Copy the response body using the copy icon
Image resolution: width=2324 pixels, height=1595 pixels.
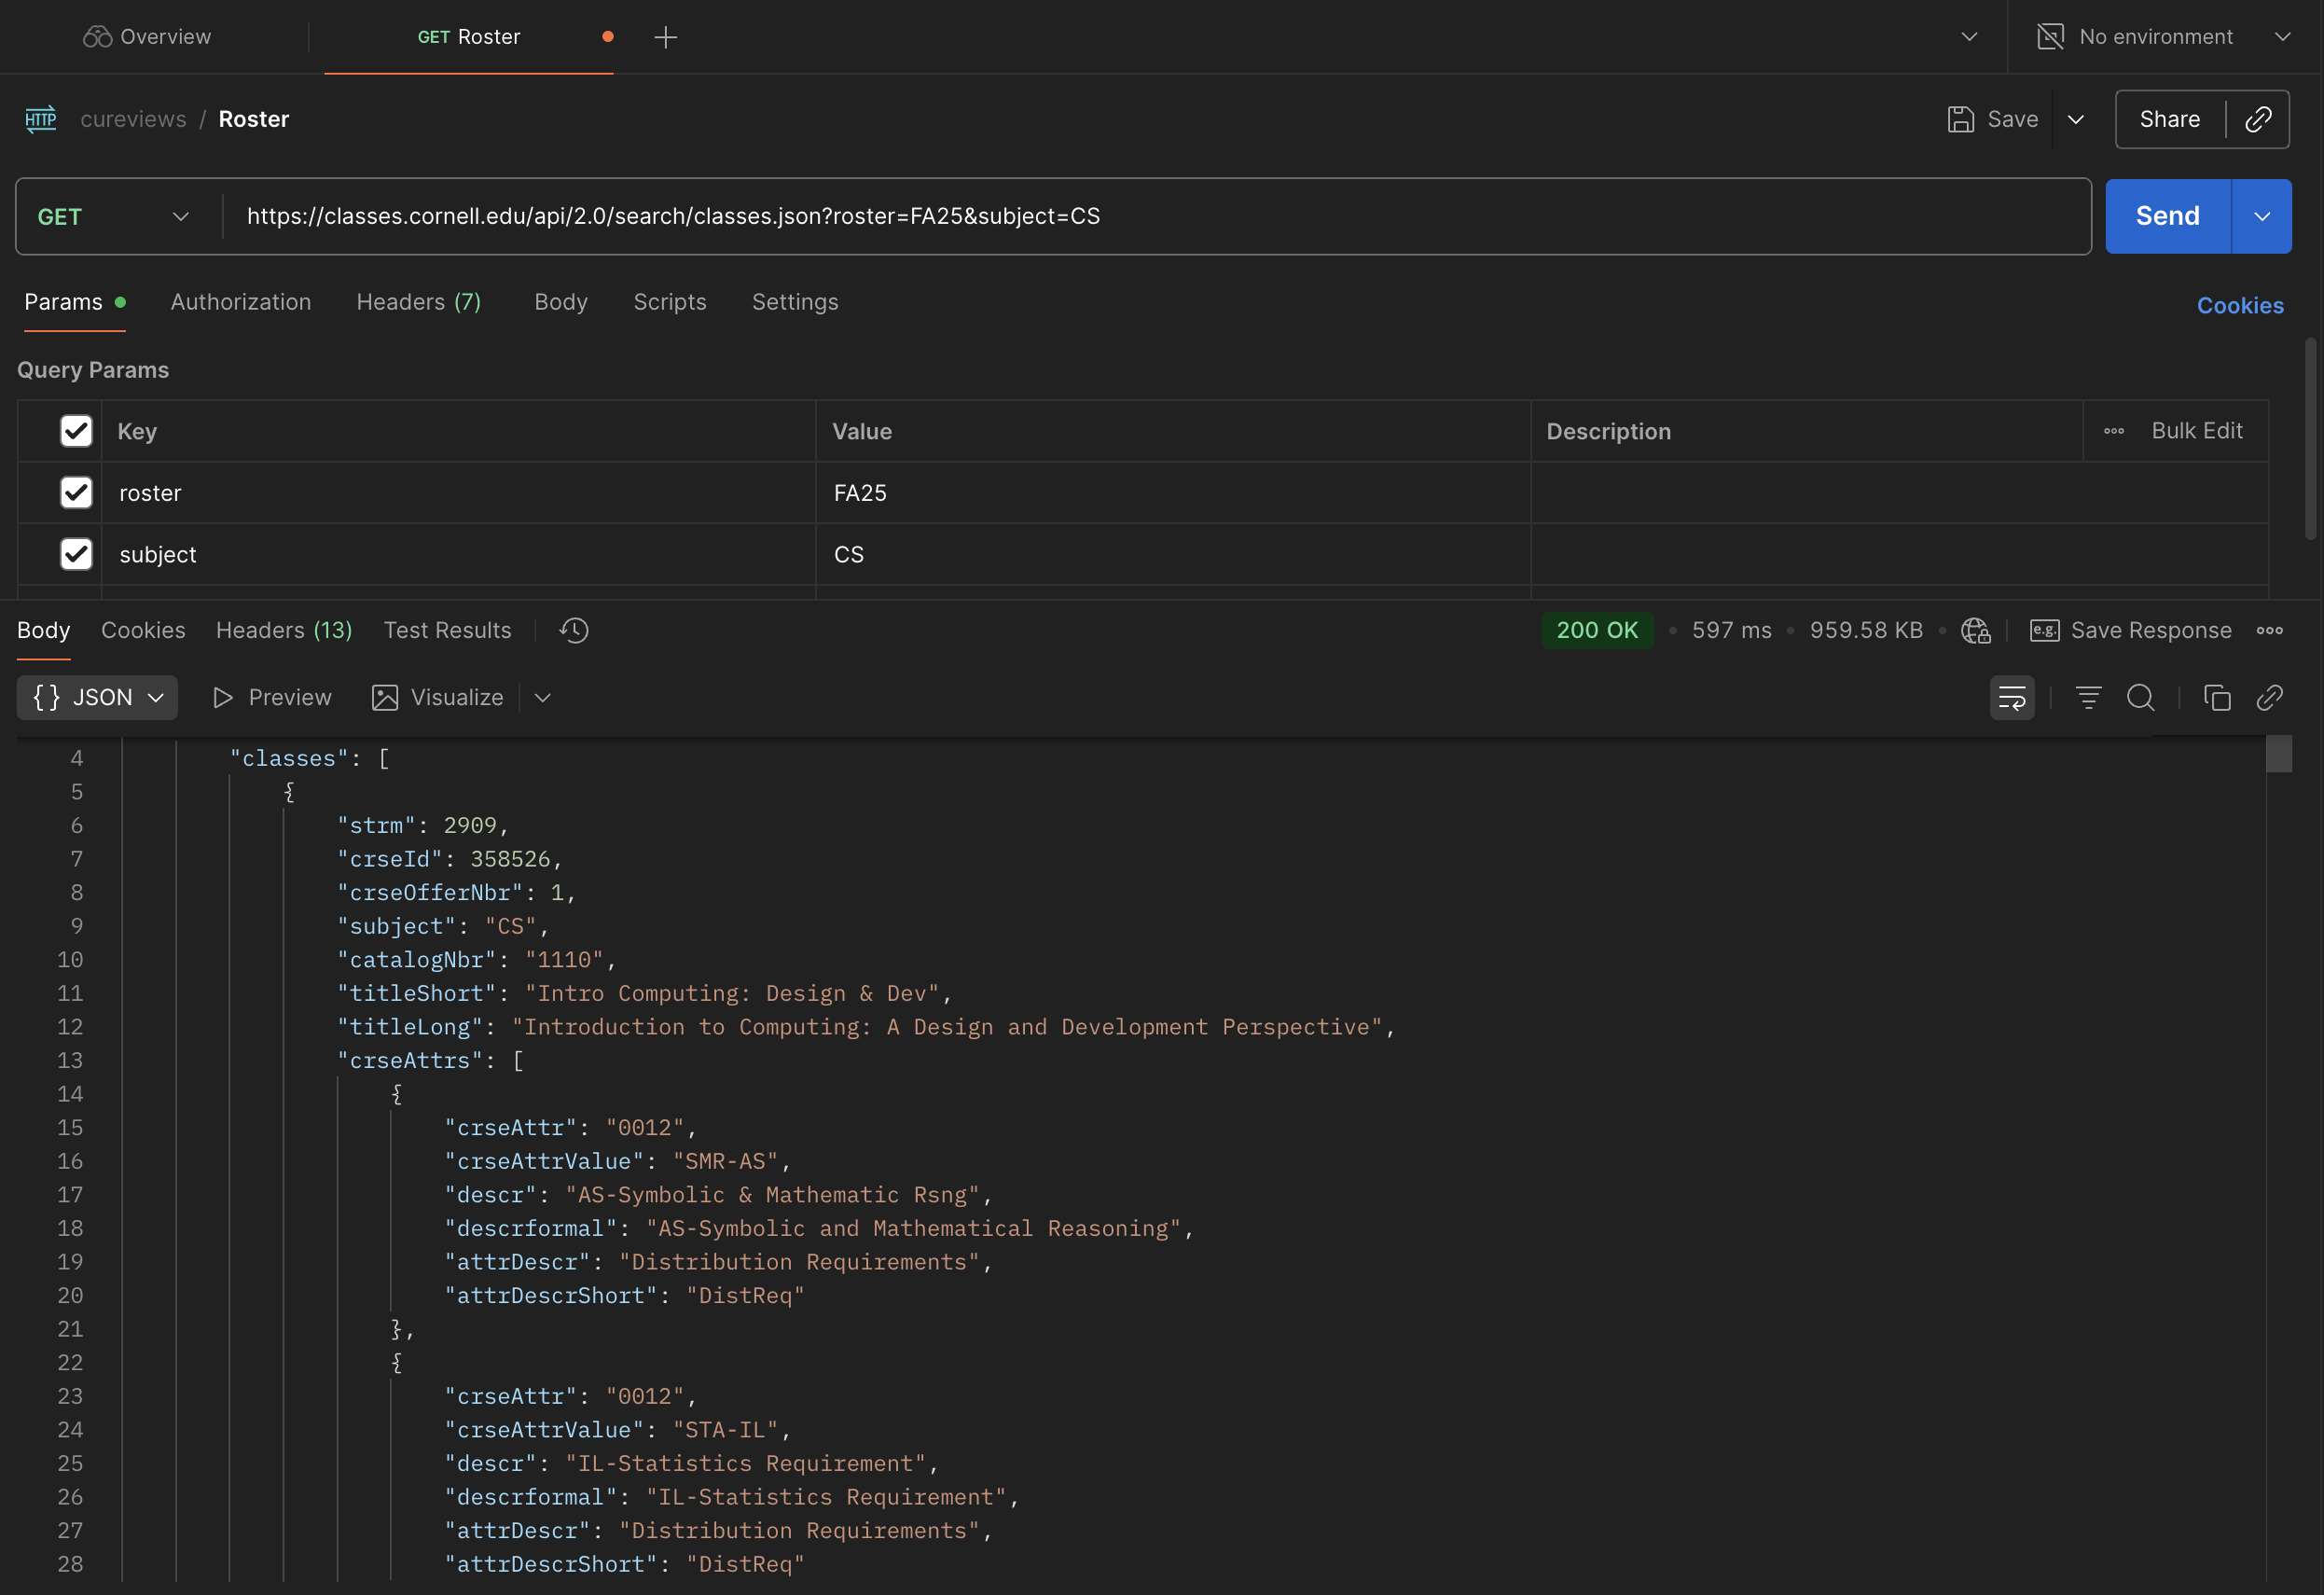click(2218, 697)
